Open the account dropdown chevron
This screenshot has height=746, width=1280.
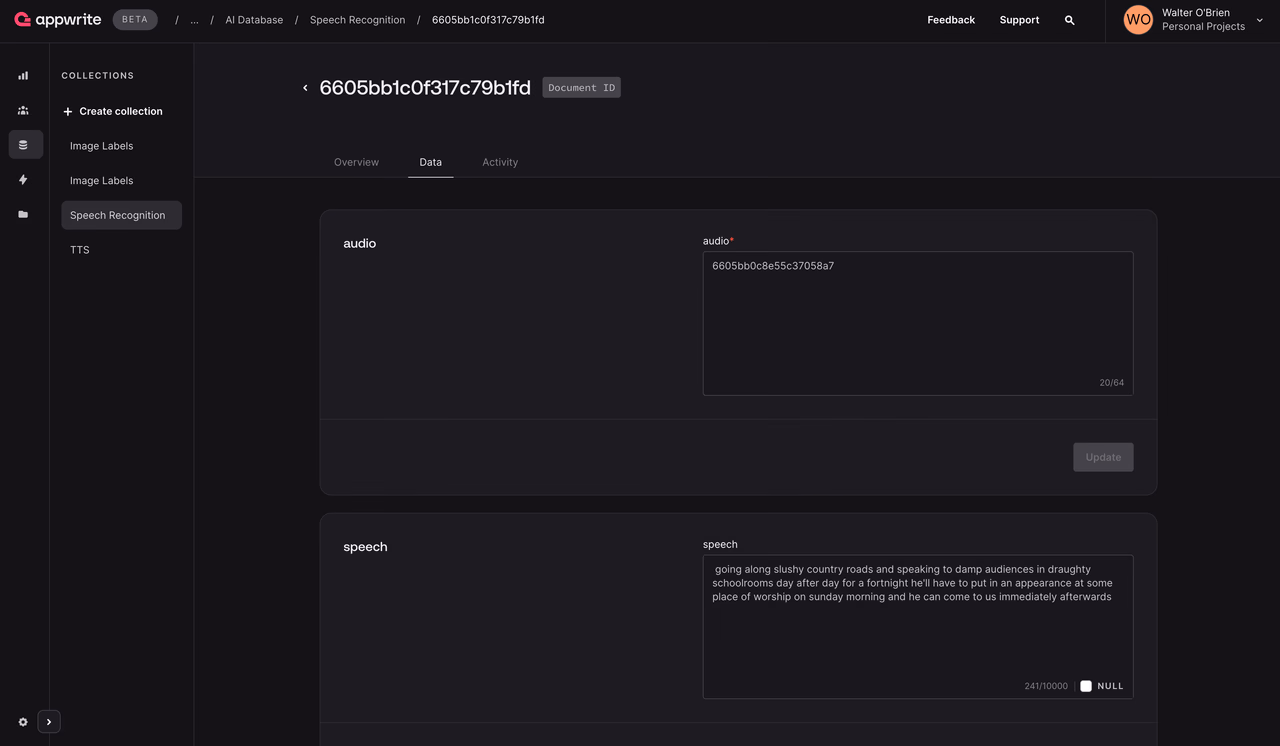[x=1259, y=20]
